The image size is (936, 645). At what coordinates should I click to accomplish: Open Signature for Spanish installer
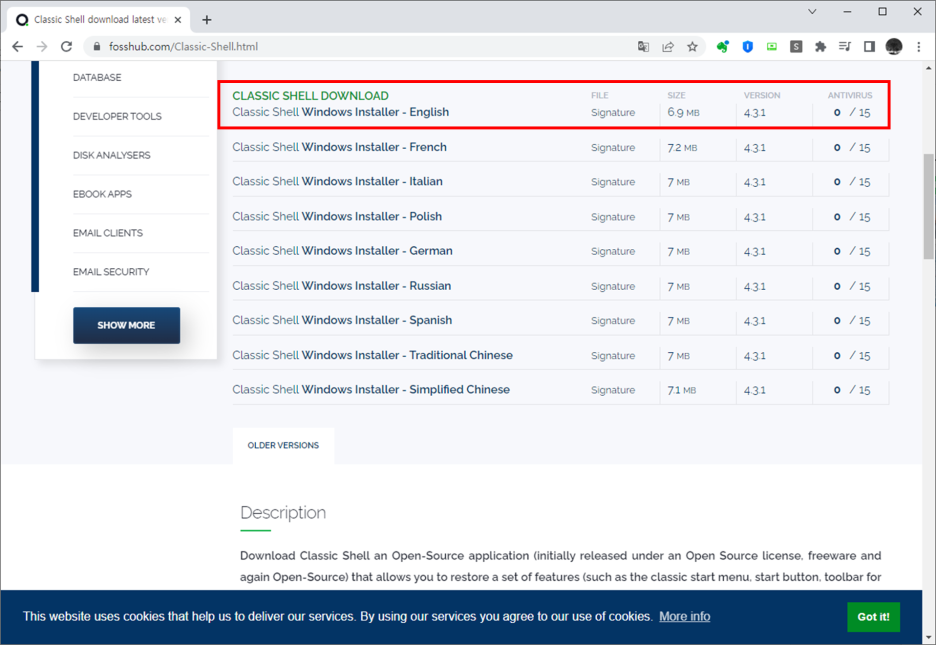point(613,320)
